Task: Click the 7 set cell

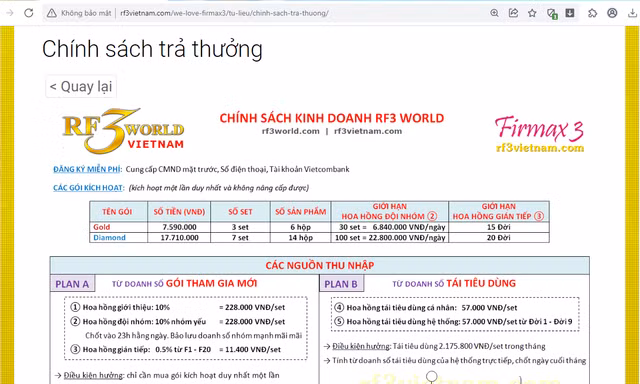Action: 240,238
